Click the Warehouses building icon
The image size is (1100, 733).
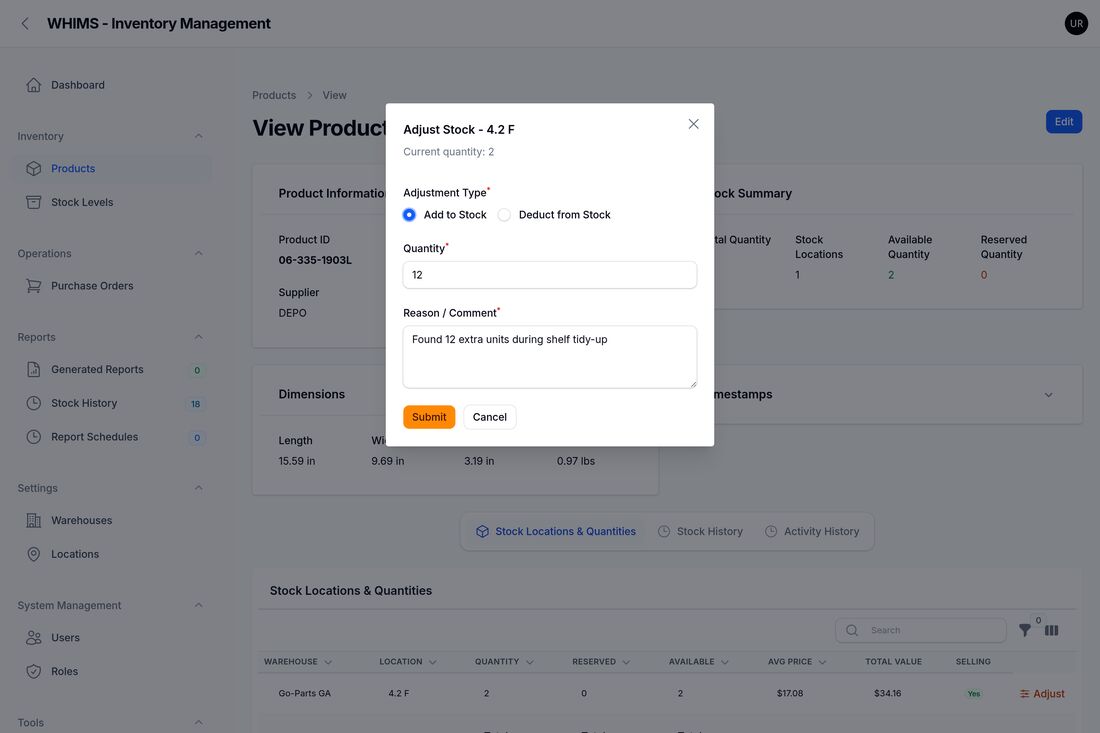(x=34, y=520)
